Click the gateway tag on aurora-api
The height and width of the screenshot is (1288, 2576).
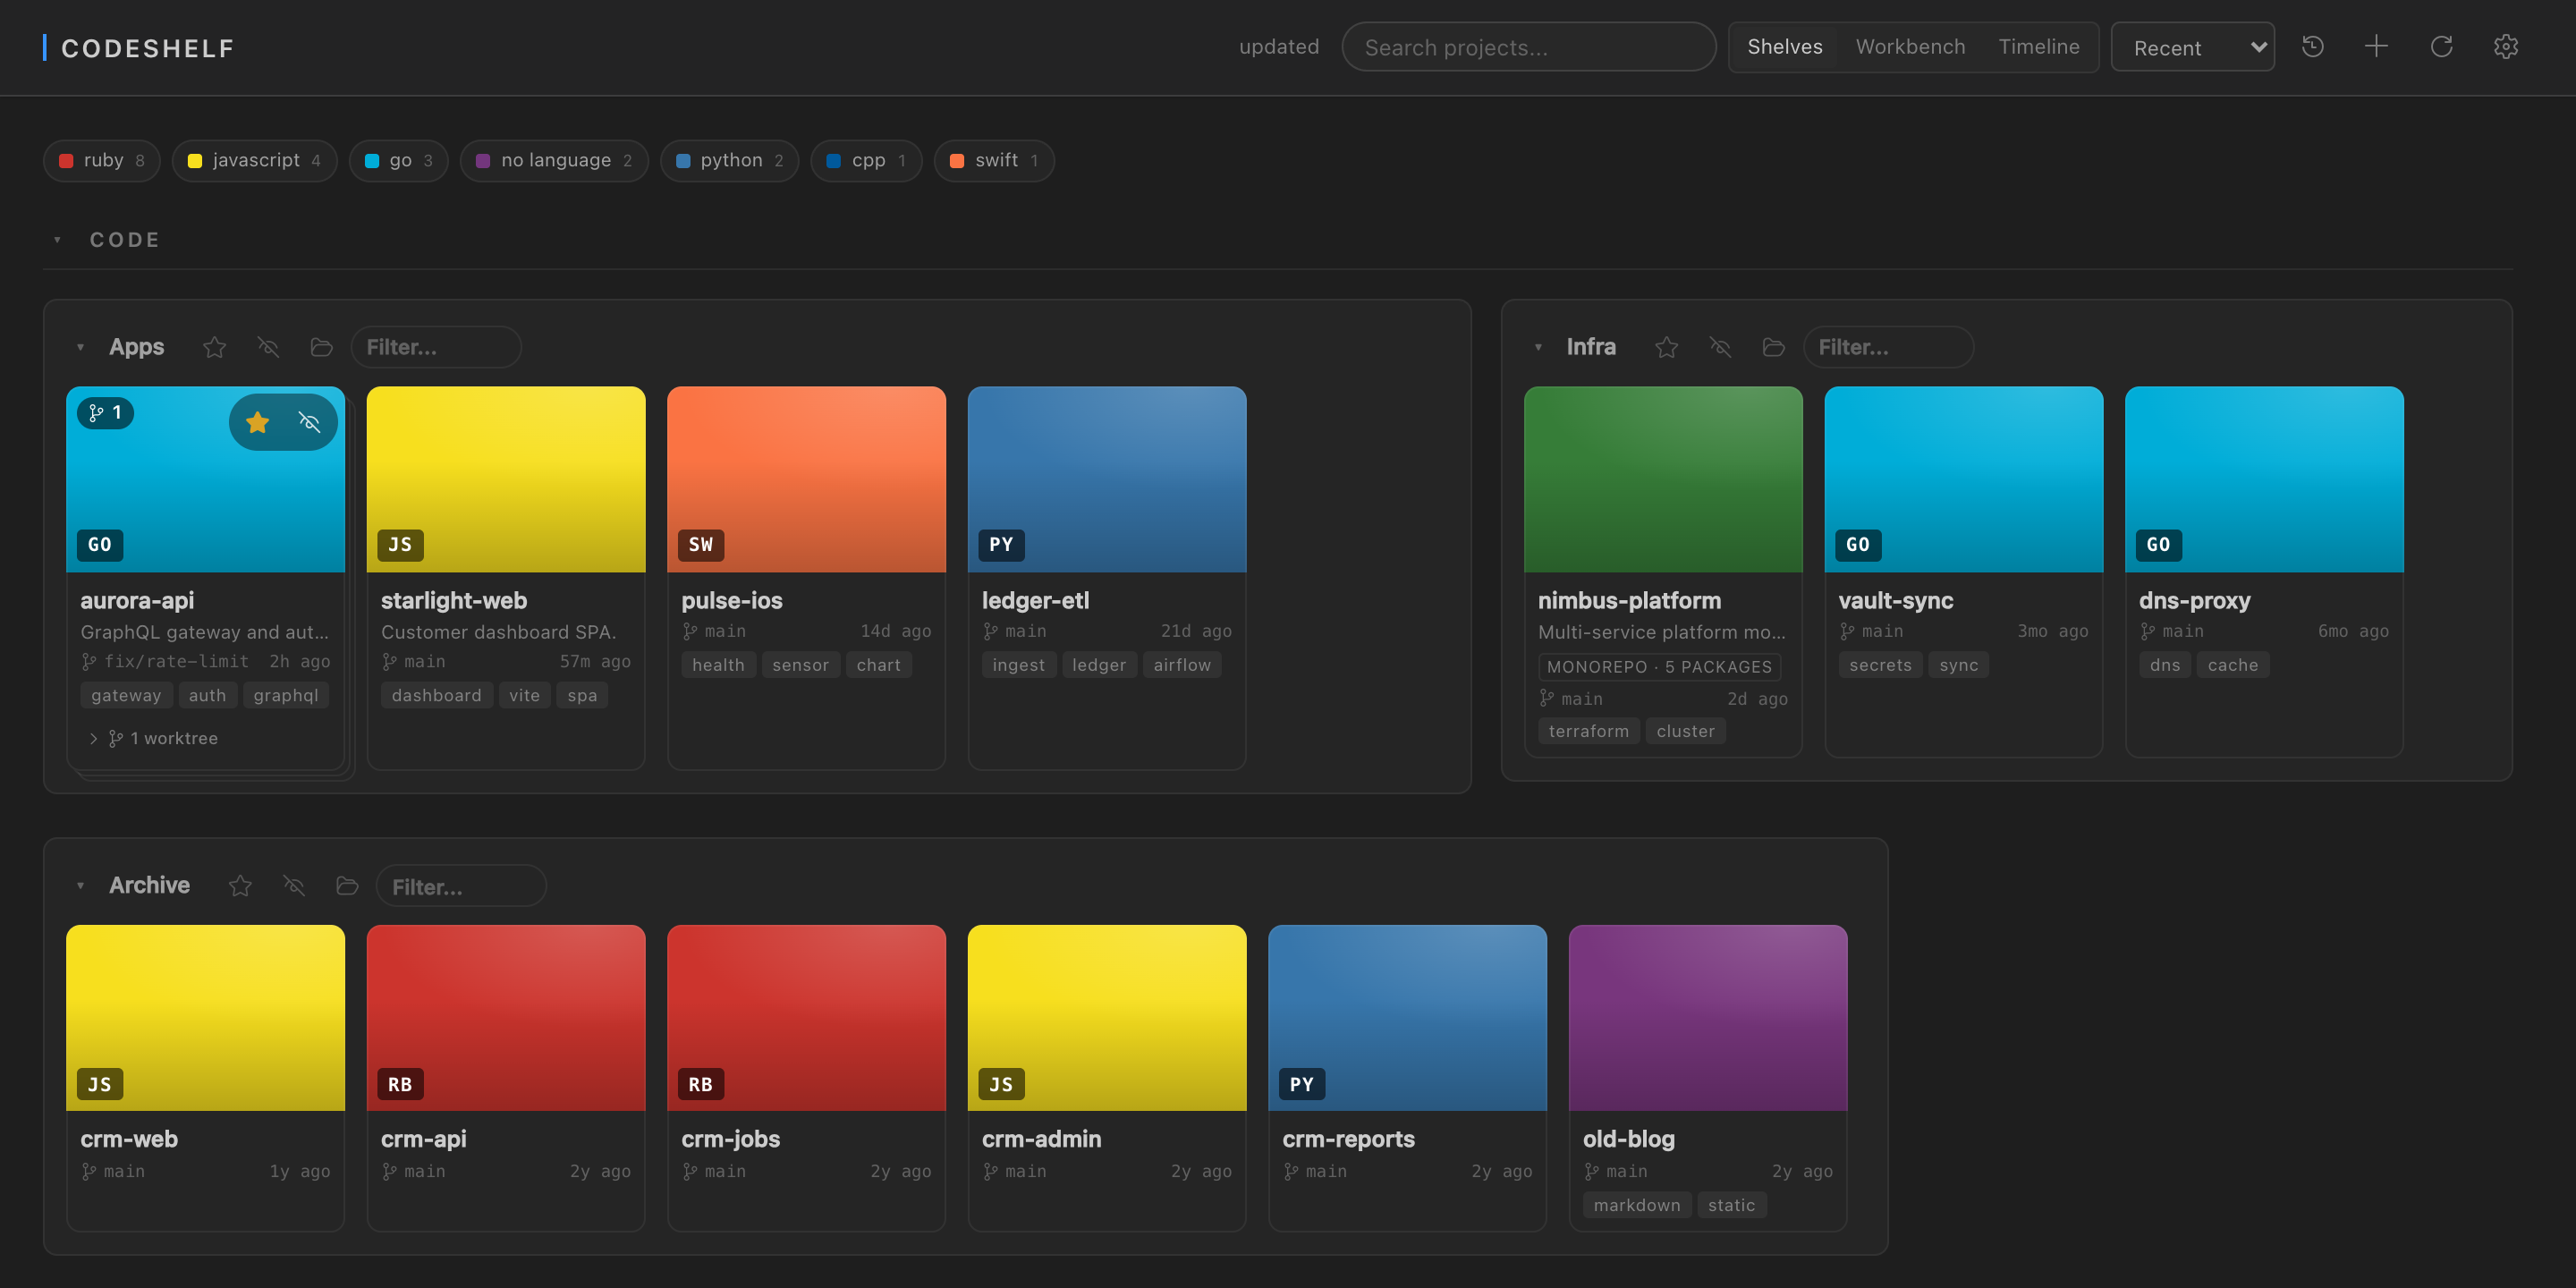[x=126, y=695]
